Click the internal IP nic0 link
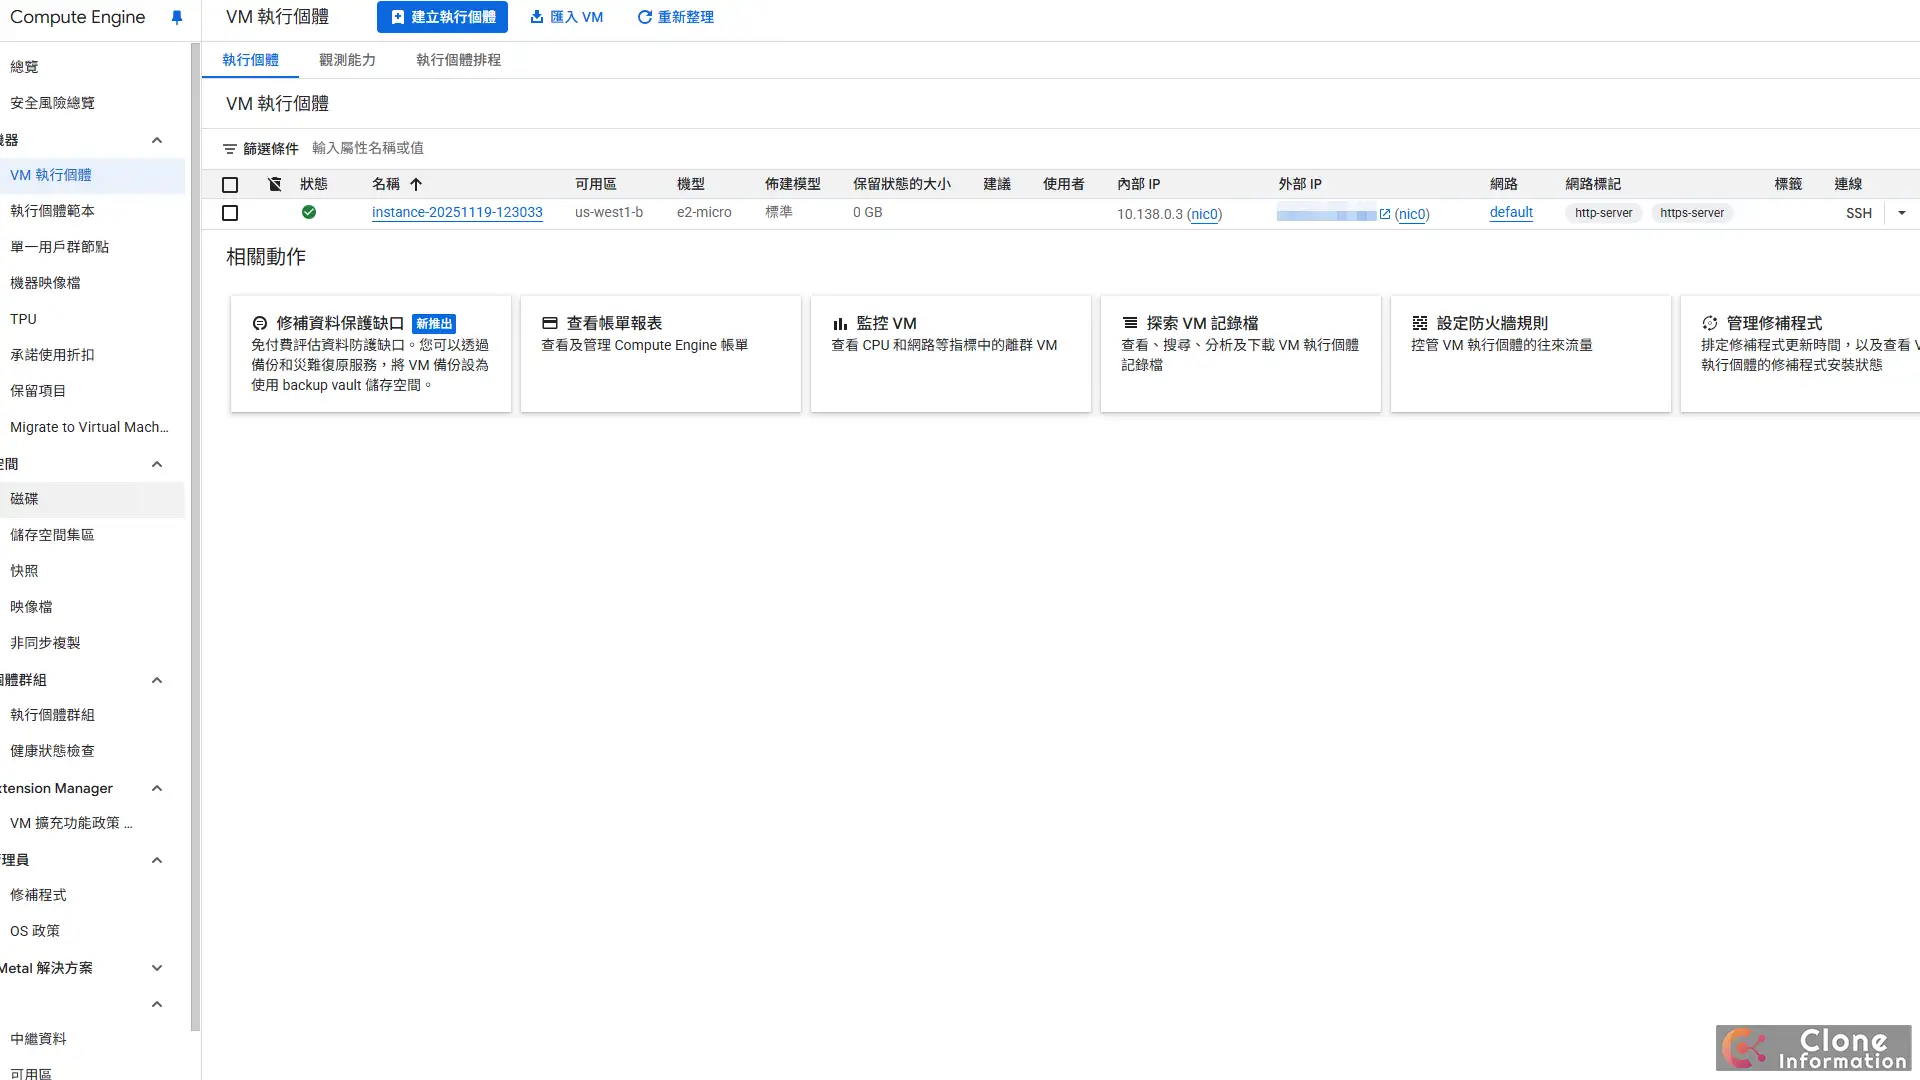This screenshot has height=1080, width=1920. (1205, 214)
